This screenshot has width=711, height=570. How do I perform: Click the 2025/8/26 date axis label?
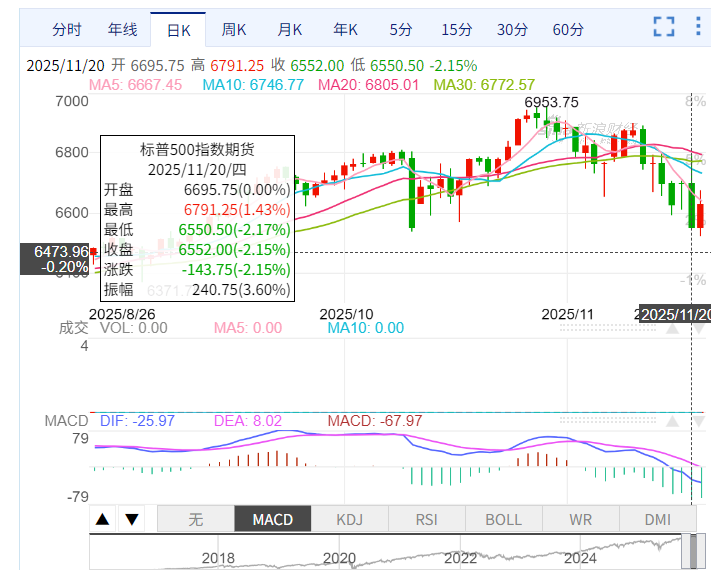pos(122,314)
